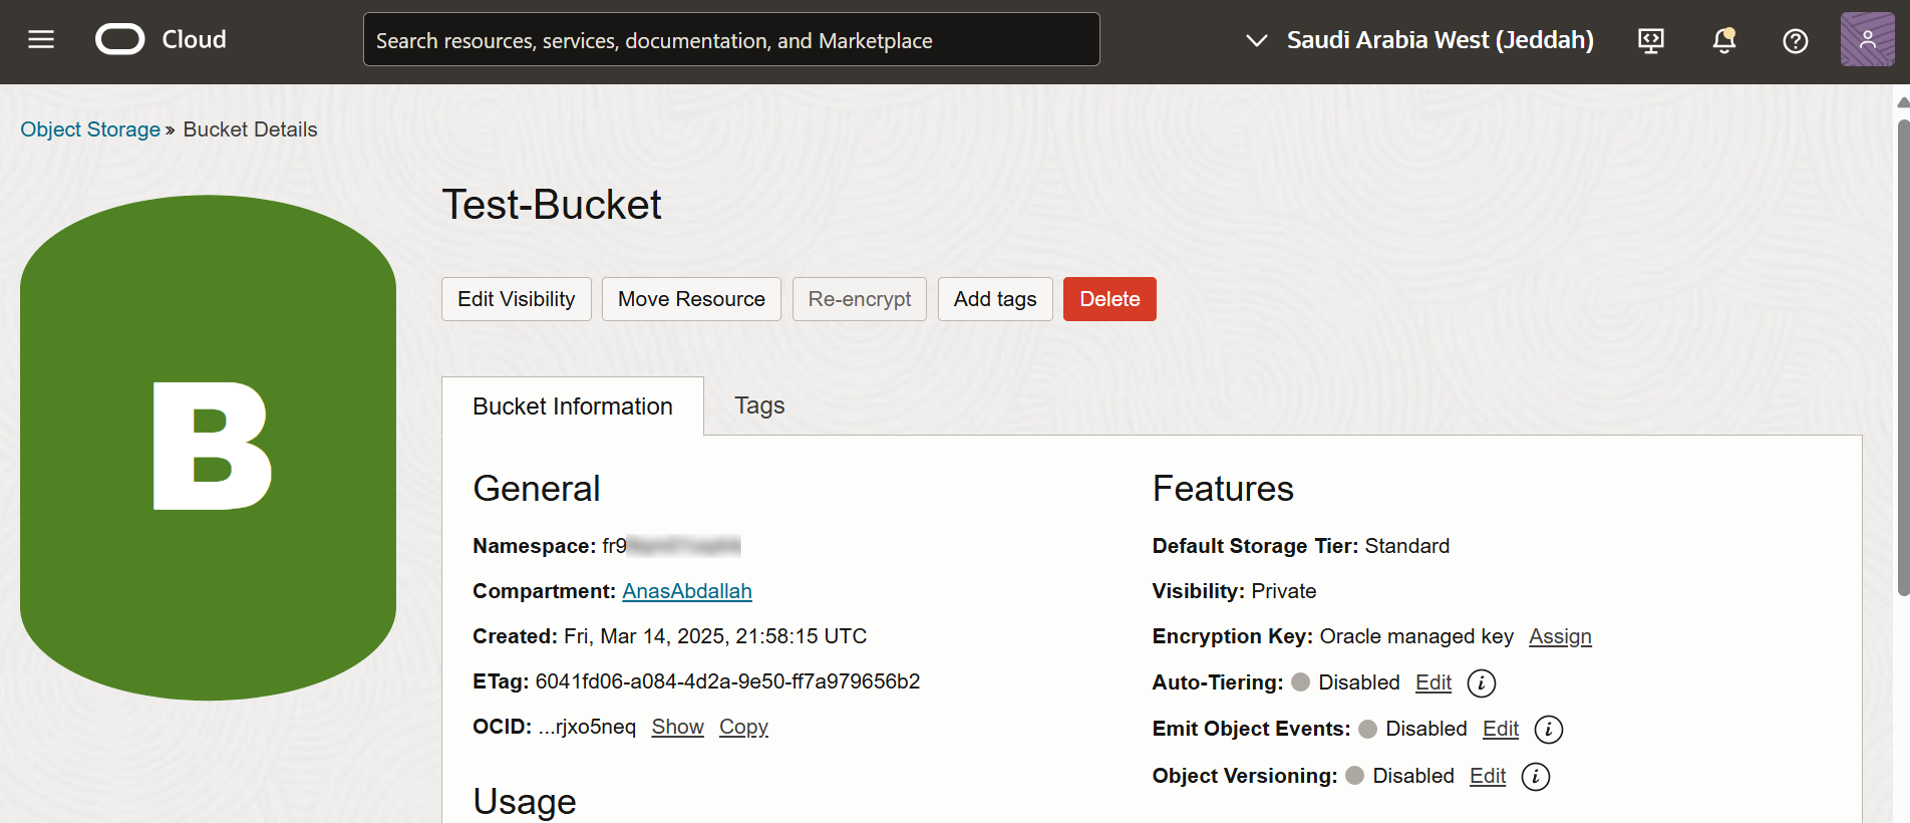The width and height of the screenshot is (1910, 823).
Task: Select the Bucket Information tab
Action: (x=572, y=406)
